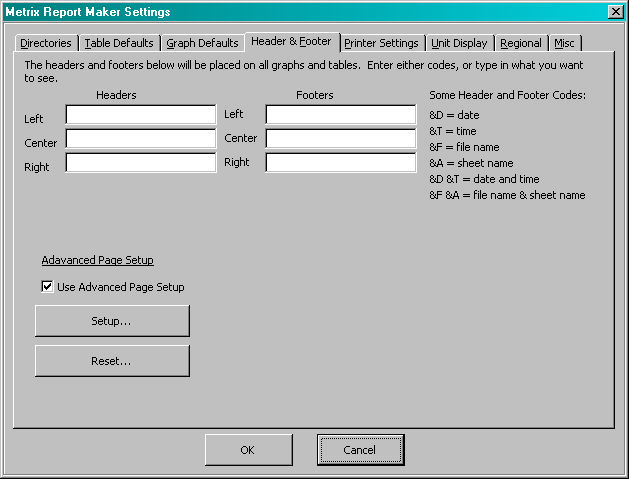Click the Reset... button

[x=112, y=361]
